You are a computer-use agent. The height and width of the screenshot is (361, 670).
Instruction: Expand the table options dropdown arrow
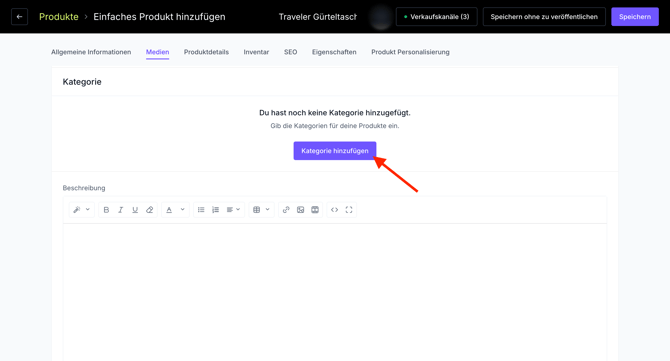pyautogui.click(x=267, y=210)
